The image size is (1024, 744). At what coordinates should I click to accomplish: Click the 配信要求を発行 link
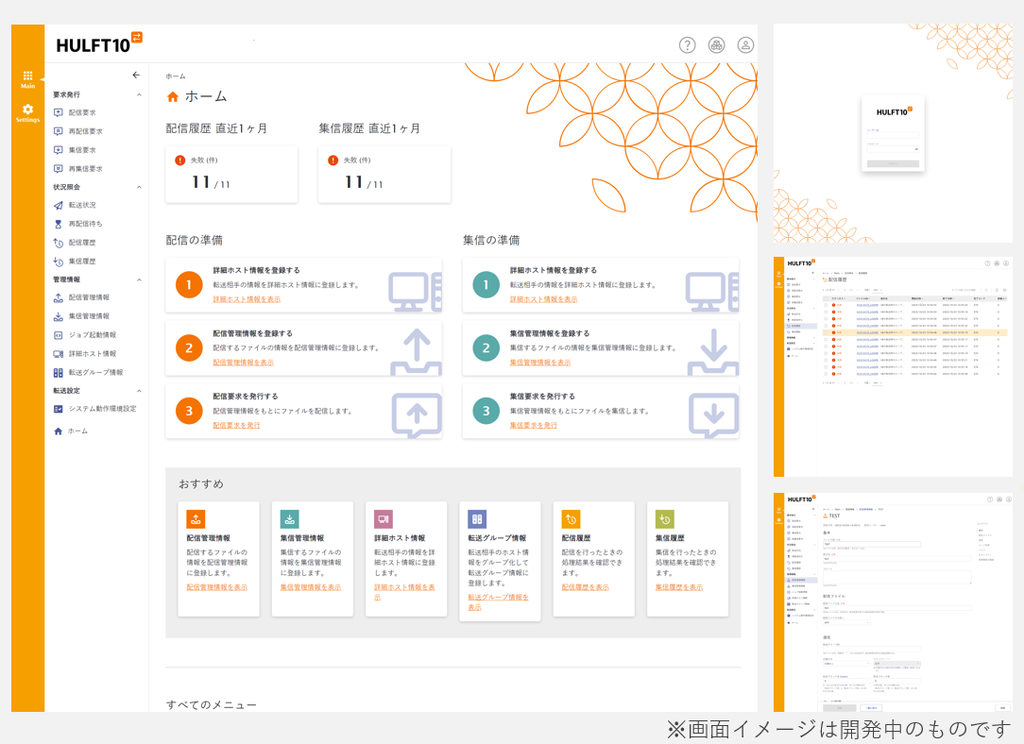pos(236,425)
